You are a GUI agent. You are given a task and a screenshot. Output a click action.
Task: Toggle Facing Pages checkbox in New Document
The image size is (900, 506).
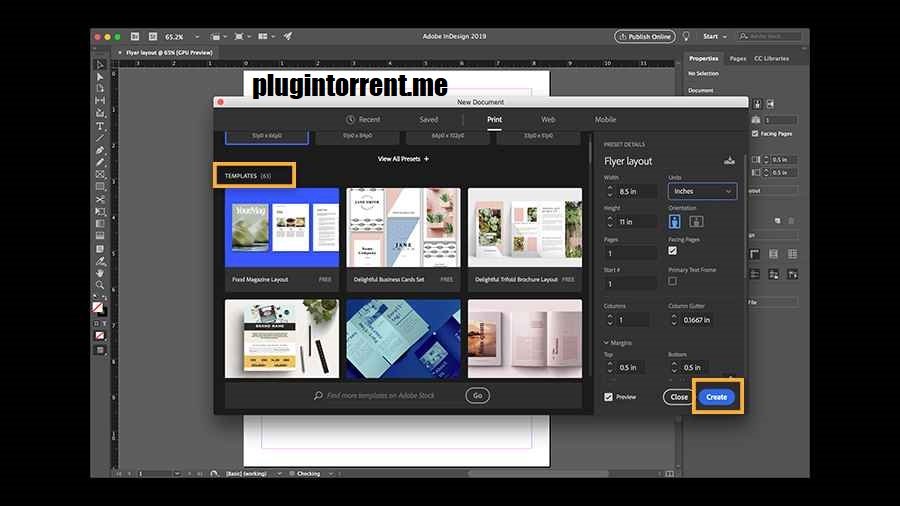pyautogui.click(x=672, y=251)
